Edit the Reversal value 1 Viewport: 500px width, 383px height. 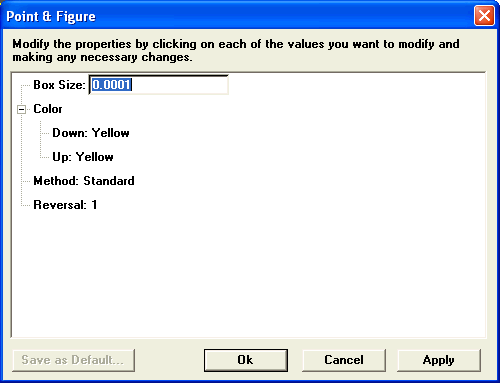(94, 205)
